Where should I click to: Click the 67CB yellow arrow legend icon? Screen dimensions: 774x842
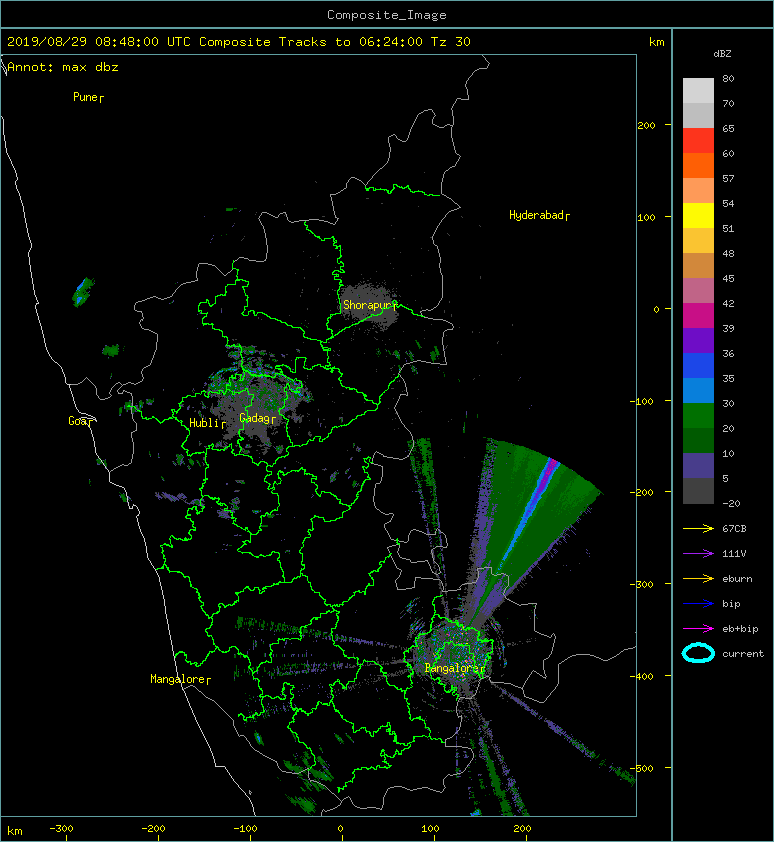click(x=698, y=529)
